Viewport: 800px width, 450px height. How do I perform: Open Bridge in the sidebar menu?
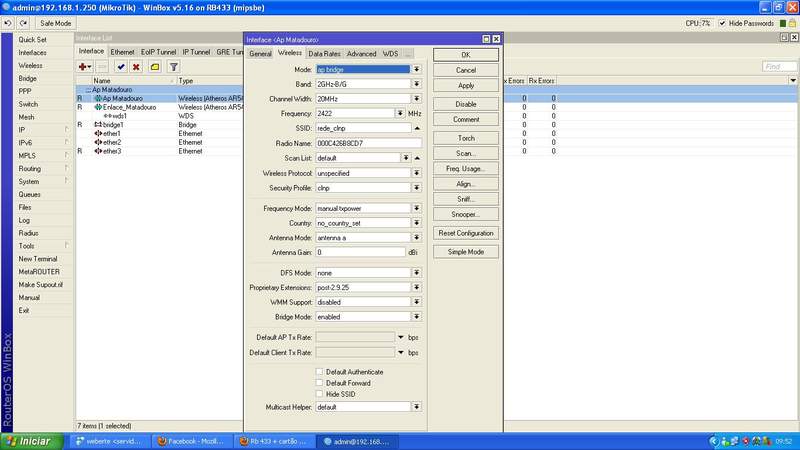[28, 79]
